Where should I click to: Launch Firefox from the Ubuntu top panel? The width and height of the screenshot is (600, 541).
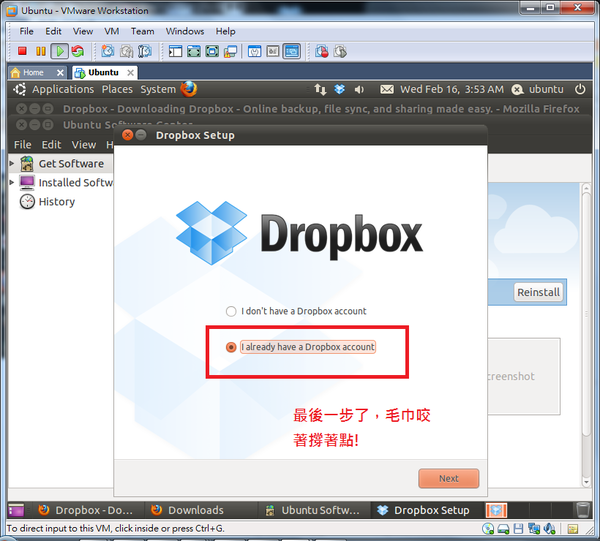189,89
